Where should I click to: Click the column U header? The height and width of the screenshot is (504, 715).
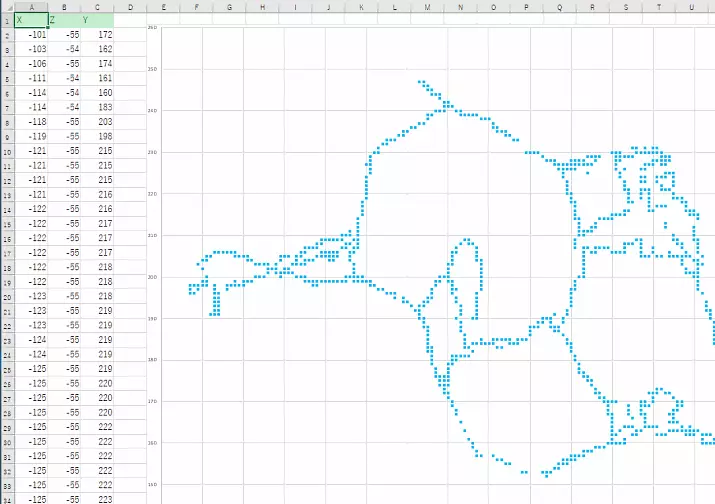pyautogui.click(x=691, y=7)
